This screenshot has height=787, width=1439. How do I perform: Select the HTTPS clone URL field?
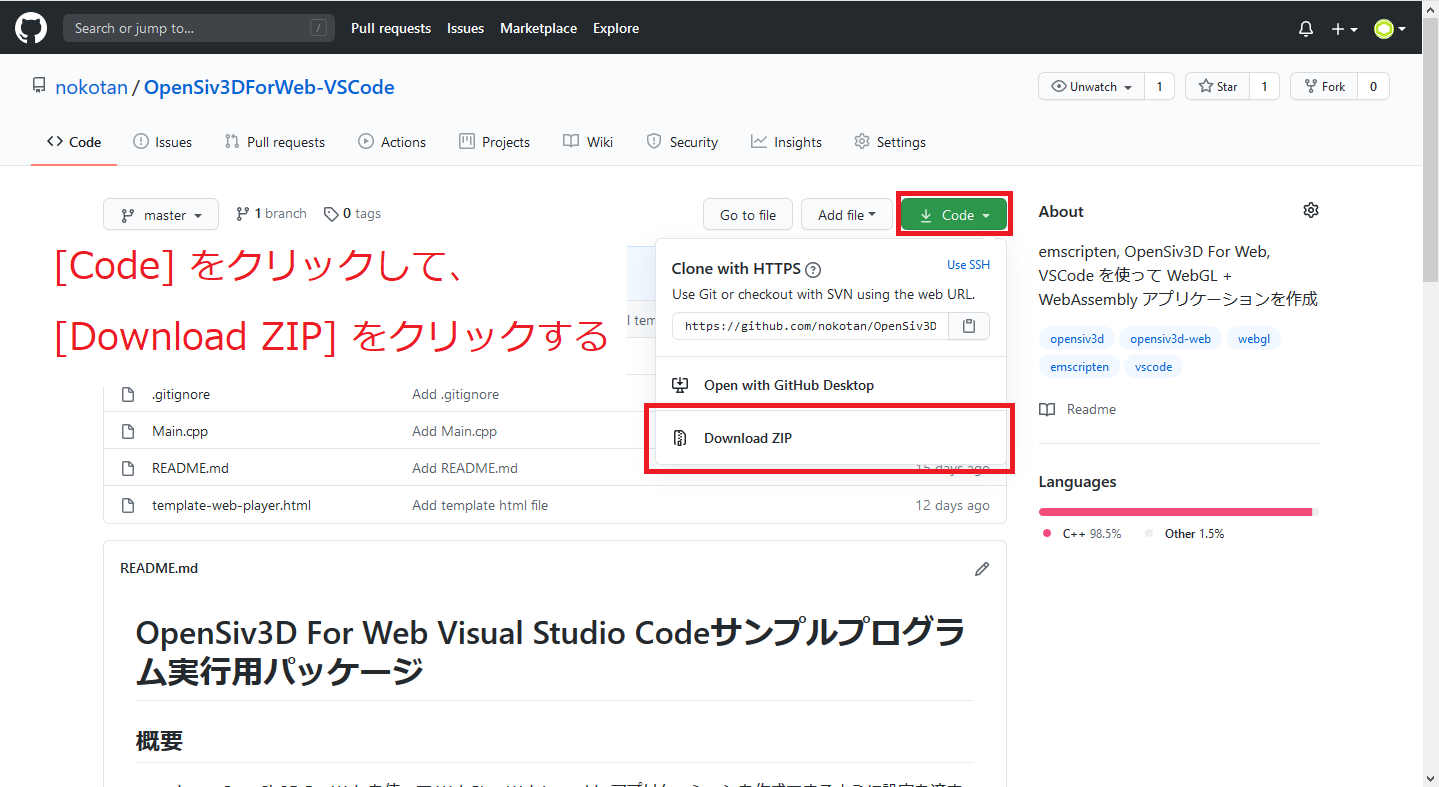click(x=810, y=326)
